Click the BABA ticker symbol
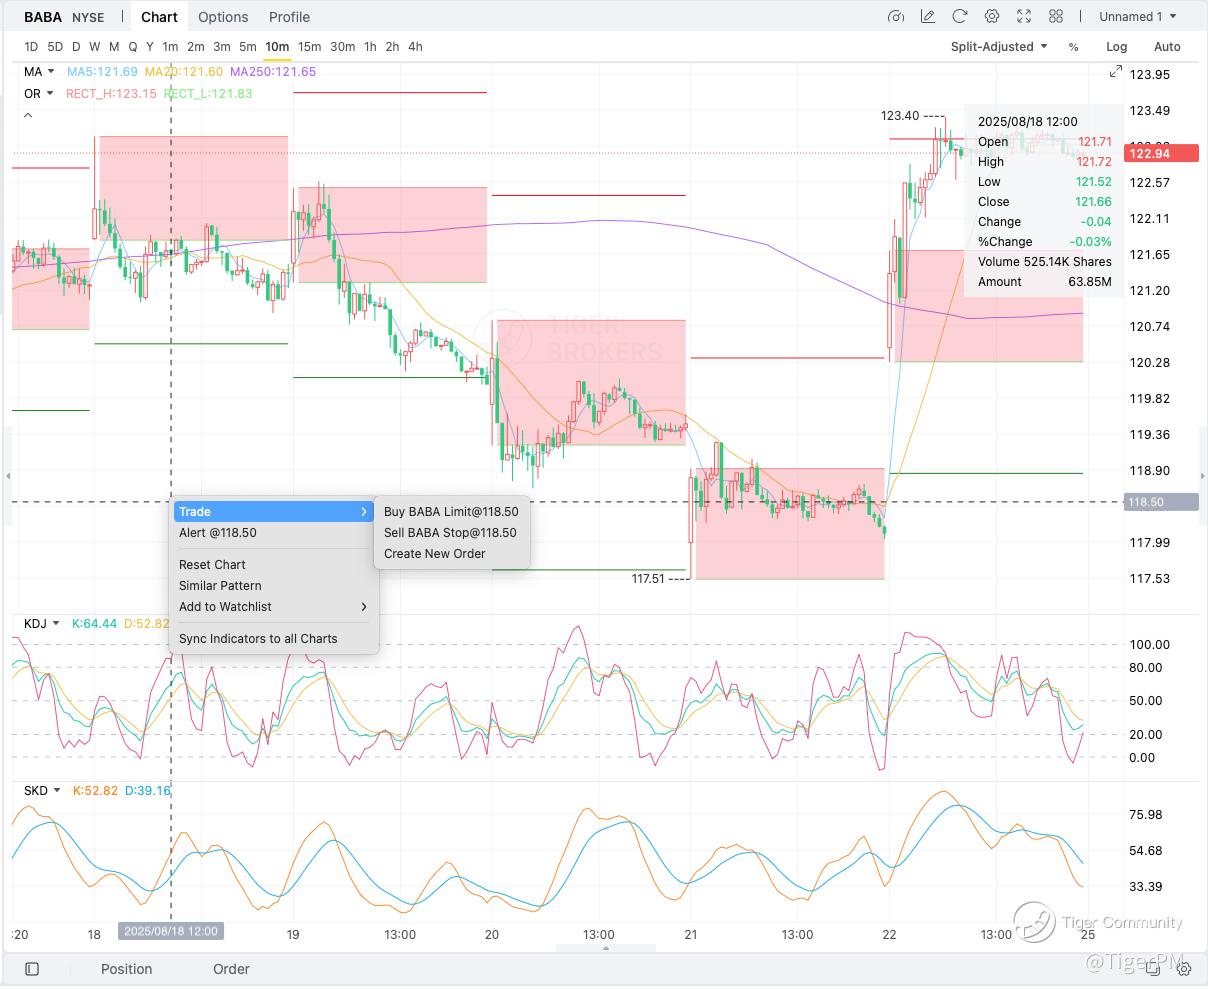1208x989 pixels. pyautogui.click(x=43, y=17)
